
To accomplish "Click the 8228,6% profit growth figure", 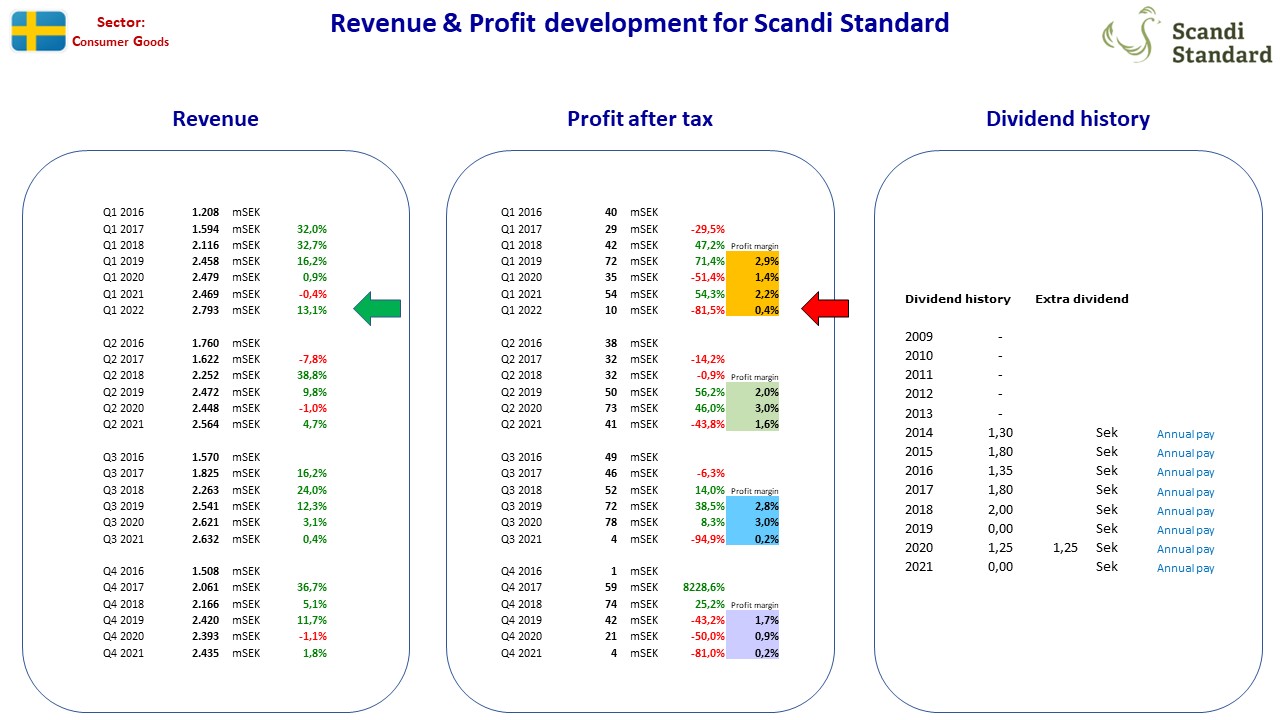I will coord(704,588).
